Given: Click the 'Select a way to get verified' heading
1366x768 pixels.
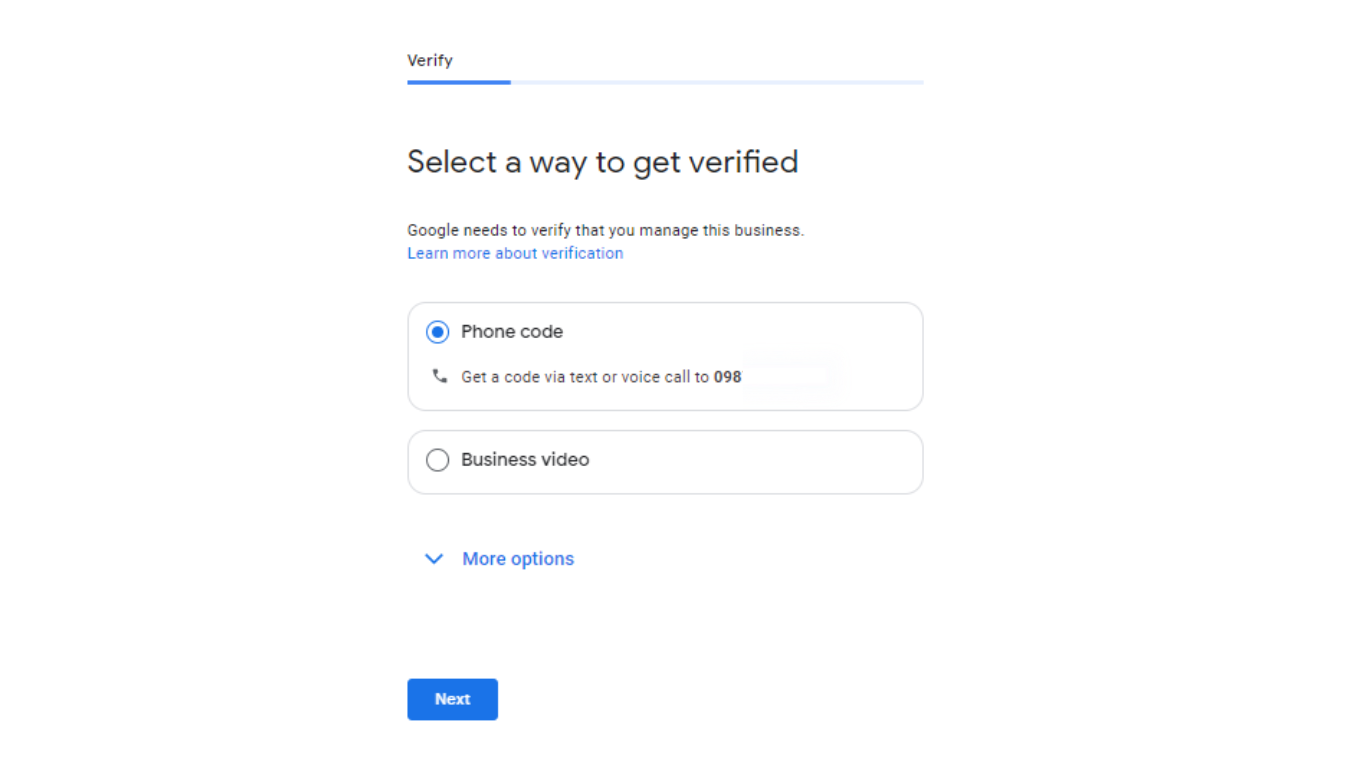Looking at the screenshot, I should click(x=603, y=162).
